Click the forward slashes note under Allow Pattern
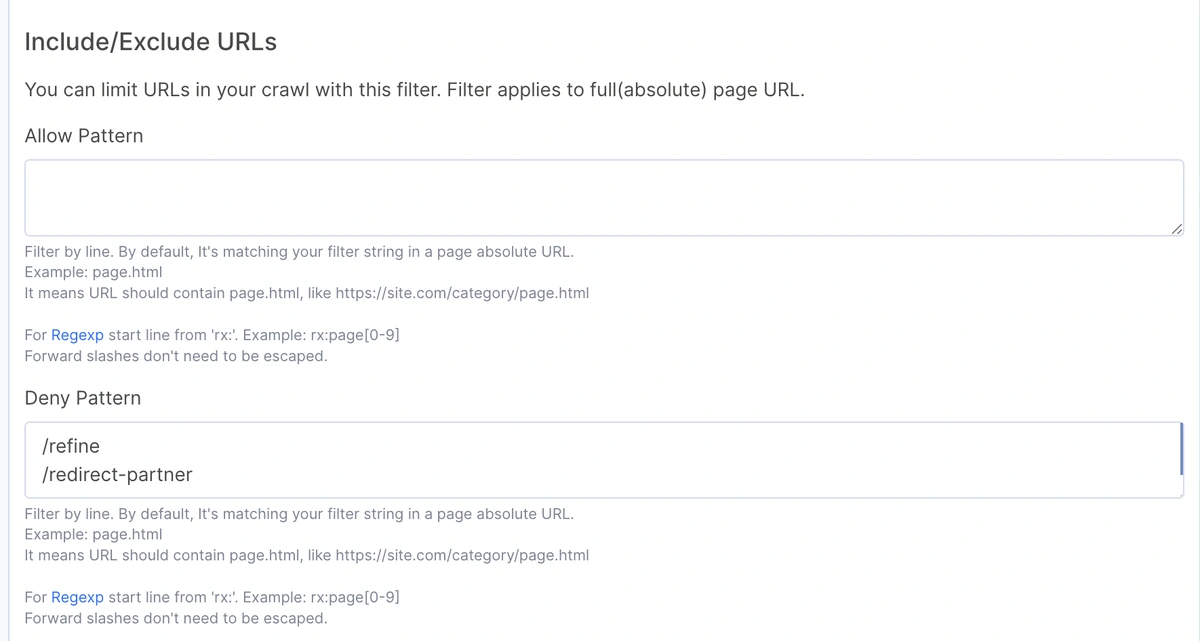This screenshot has width=1200, height=641. click(176, 356)
